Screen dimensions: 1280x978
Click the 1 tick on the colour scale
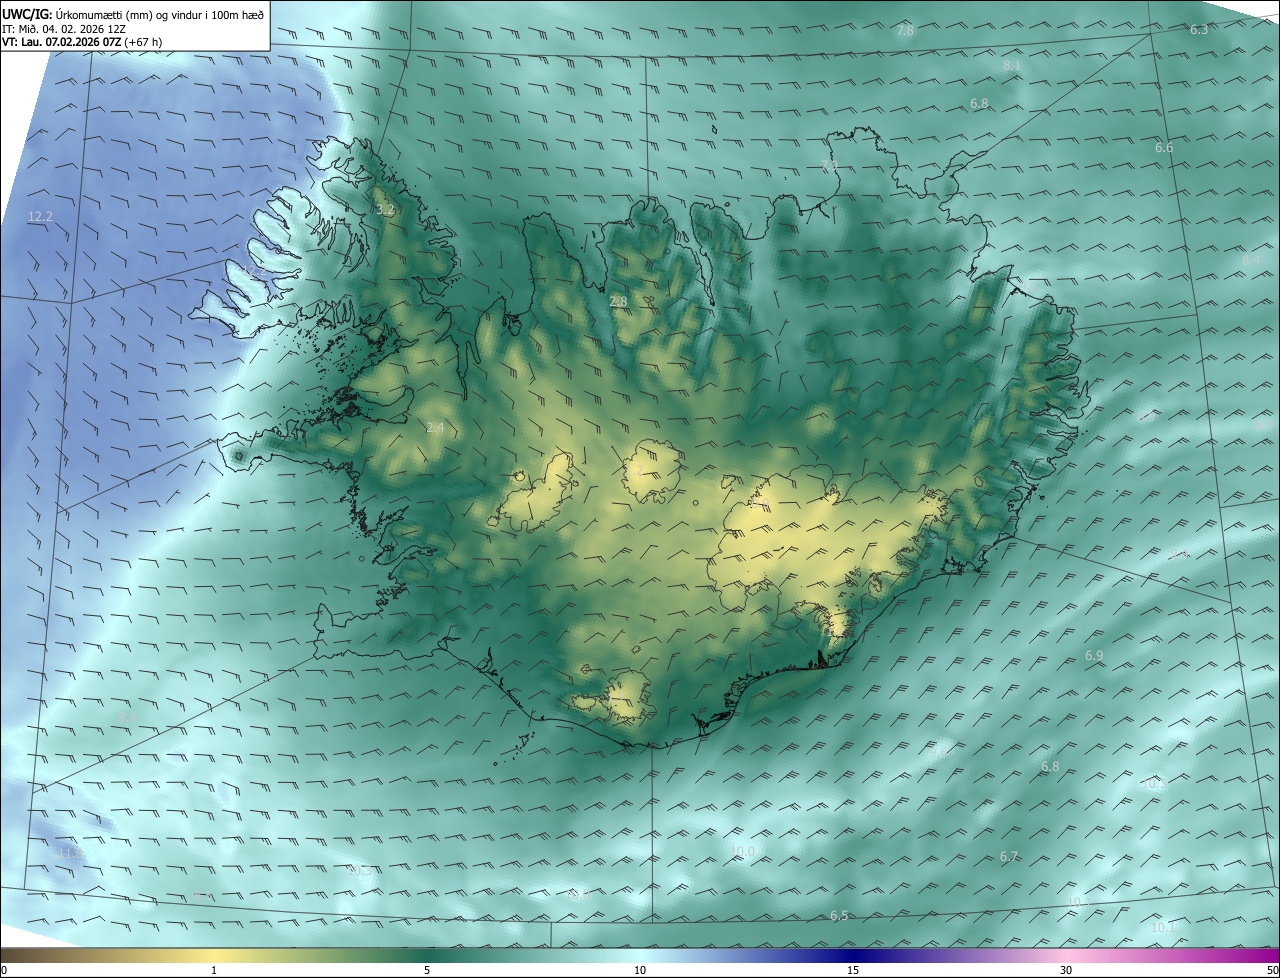[x=214, y=970]
